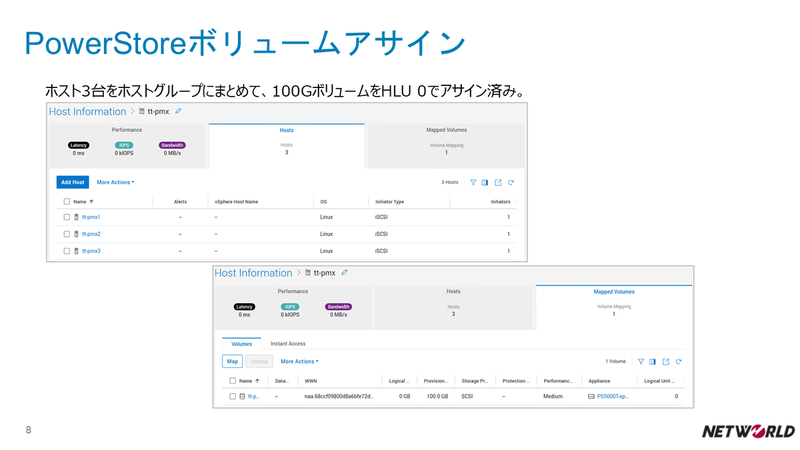Open the filter icon next to 1 Volume

[641, 361]
